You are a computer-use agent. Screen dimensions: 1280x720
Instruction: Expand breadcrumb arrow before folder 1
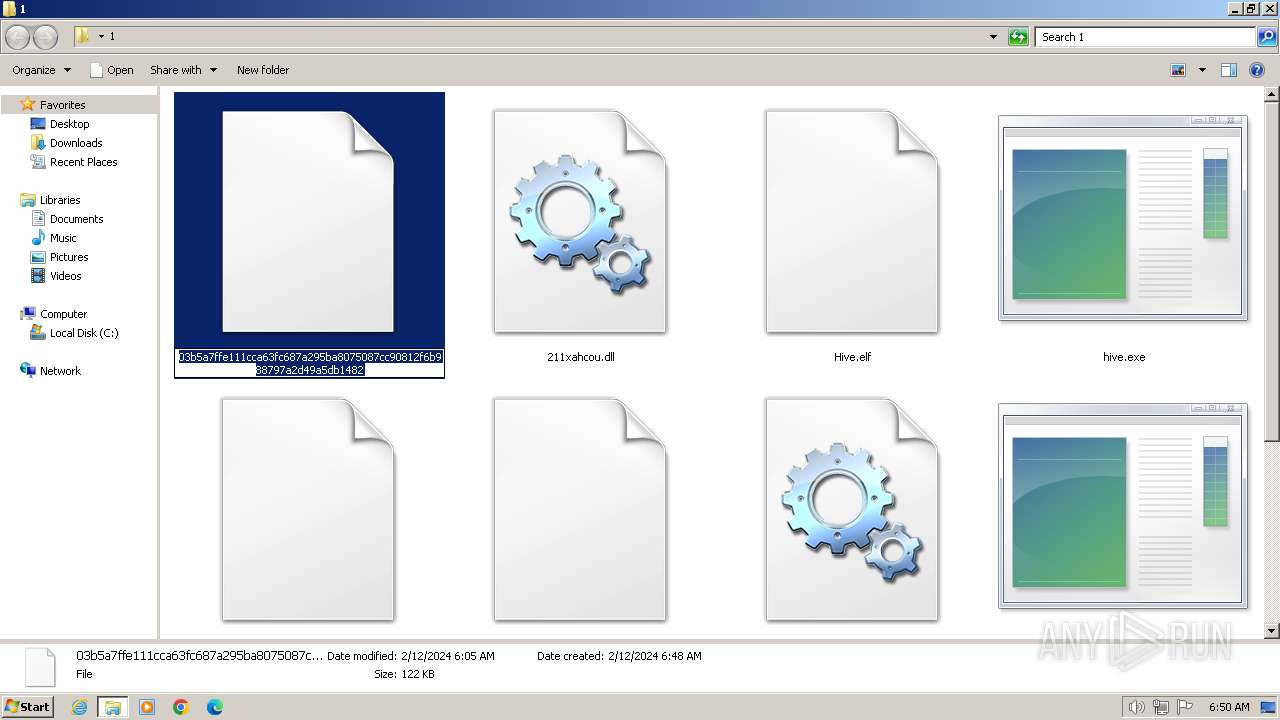[x=101, y=37]
